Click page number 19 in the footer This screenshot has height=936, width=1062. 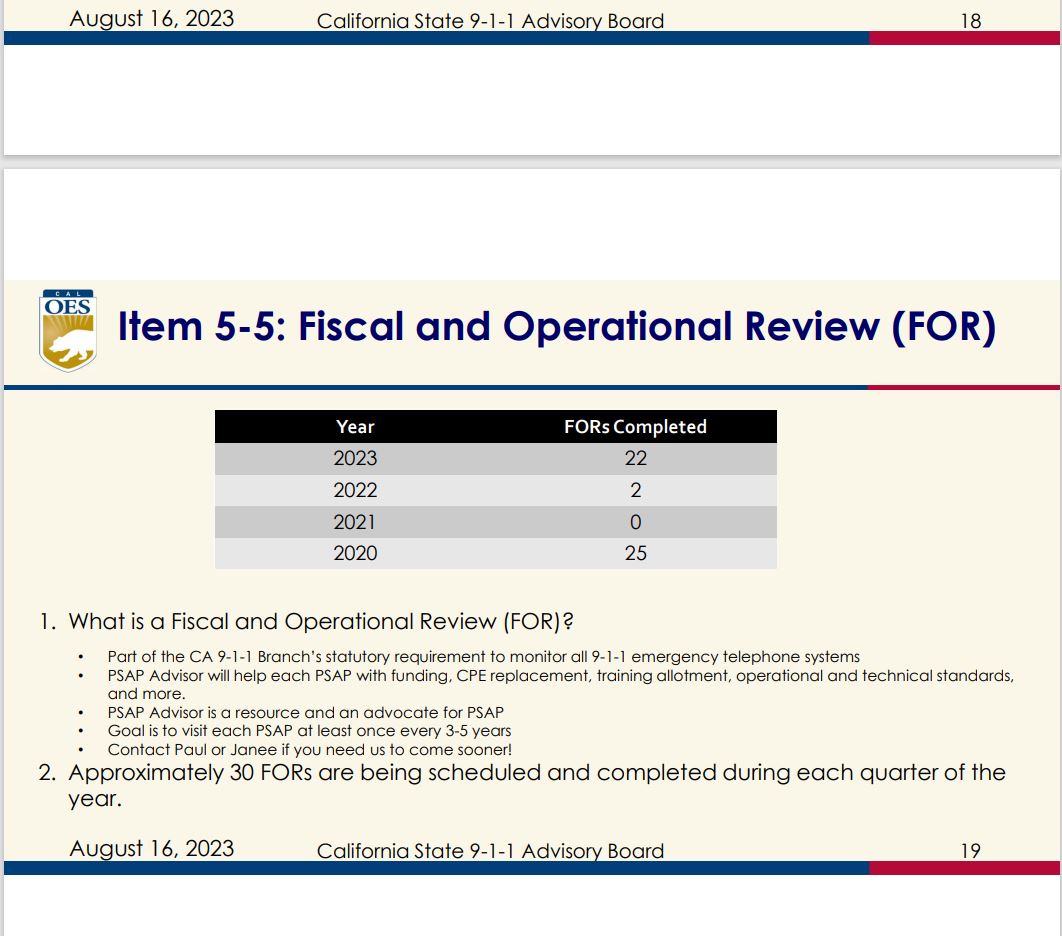[x=970, y=851]
